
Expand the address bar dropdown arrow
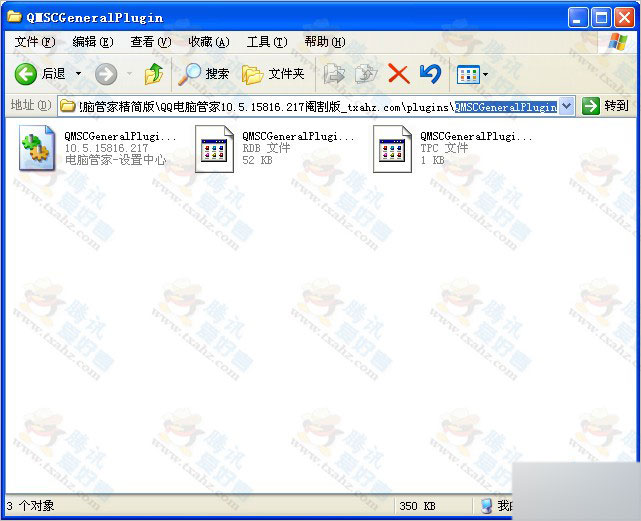click(x=567, y=106)
